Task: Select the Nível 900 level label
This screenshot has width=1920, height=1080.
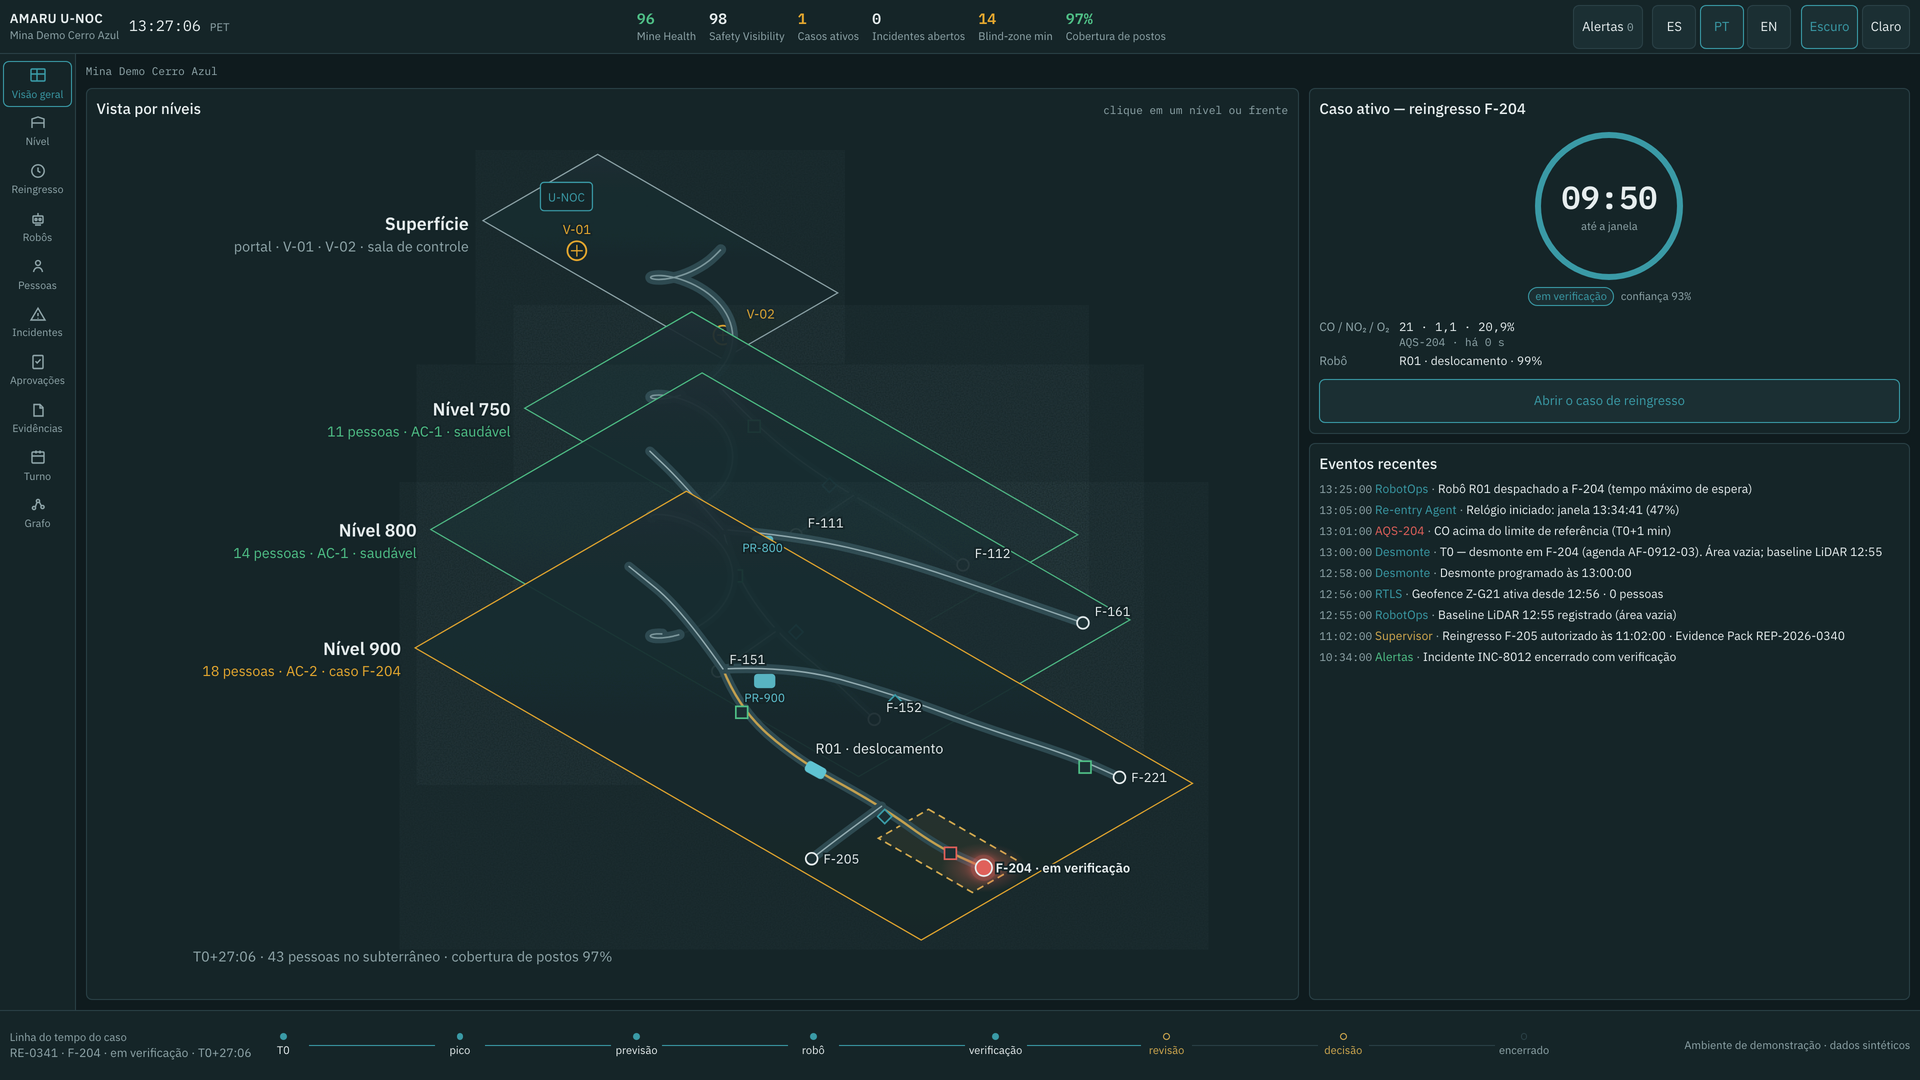Action: point(362,649)
